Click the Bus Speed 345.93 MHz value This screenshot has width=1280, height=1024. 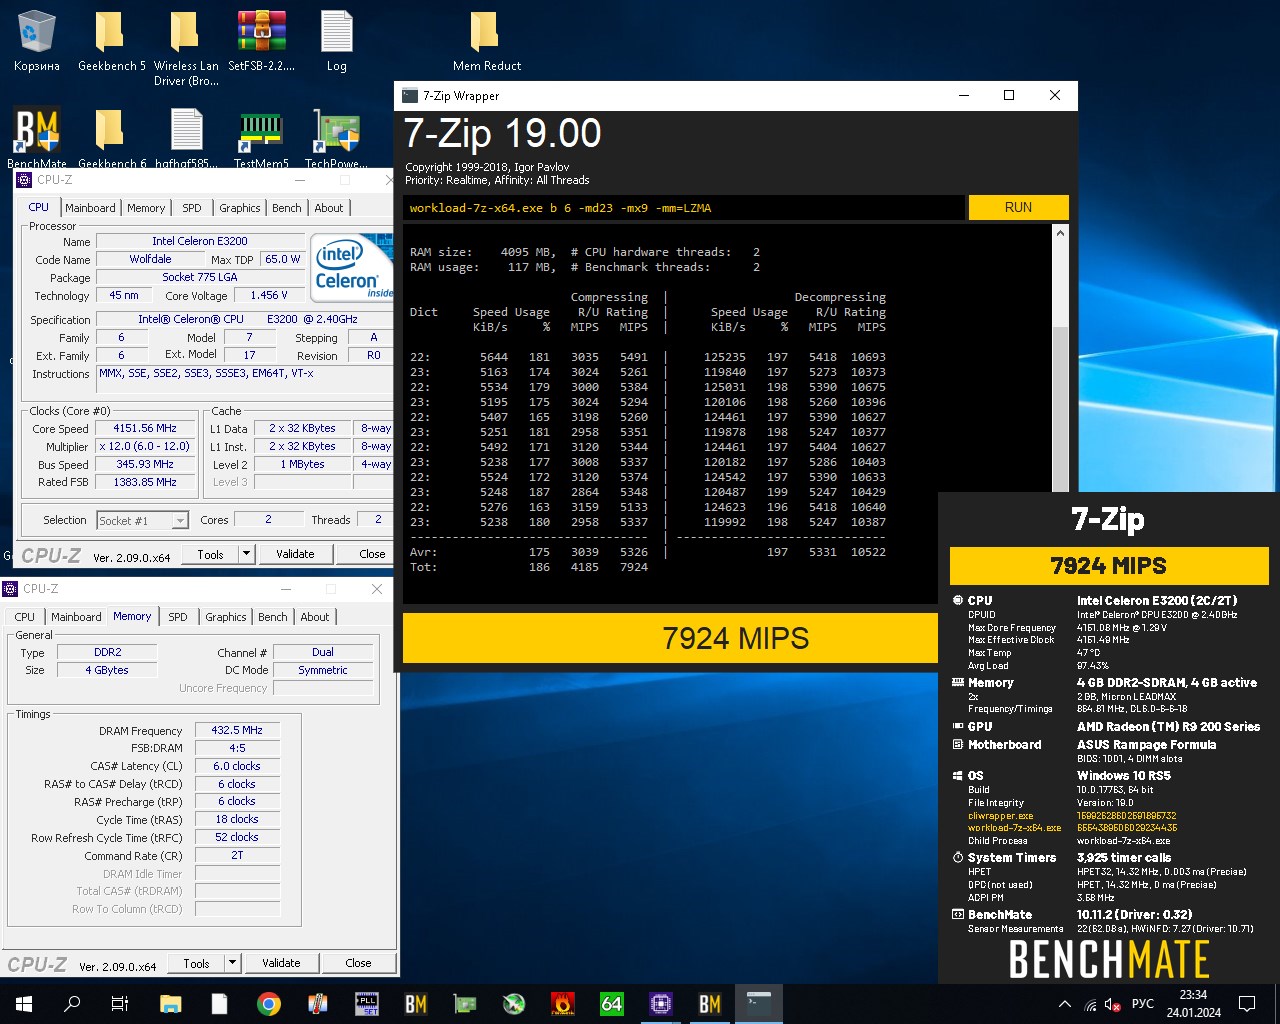(145, 464)
